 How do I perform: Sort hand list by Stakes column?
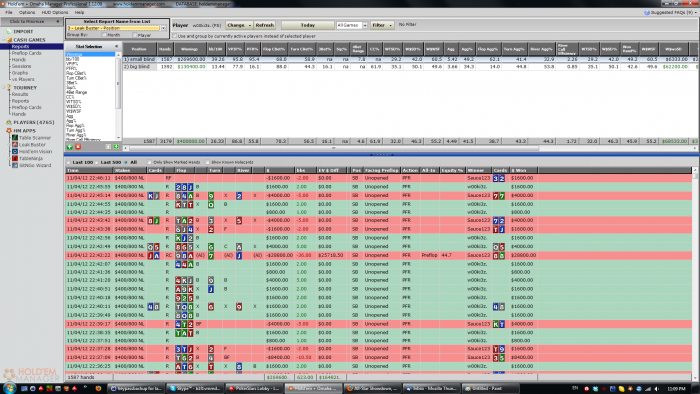tap(130, 170)
